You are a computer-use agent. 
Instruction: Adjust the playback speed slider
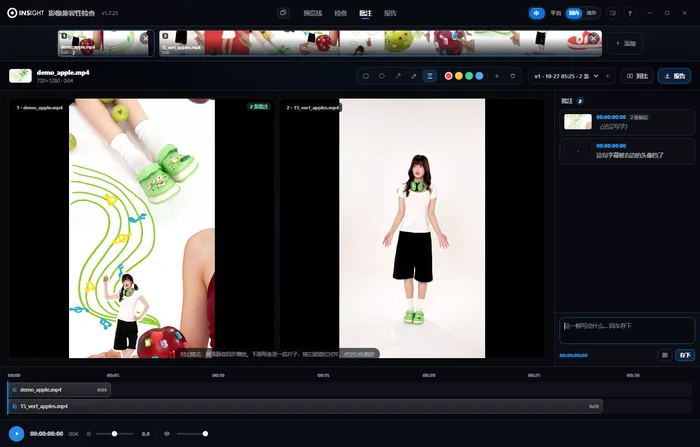pyautogui.click(x=114, y=434)
